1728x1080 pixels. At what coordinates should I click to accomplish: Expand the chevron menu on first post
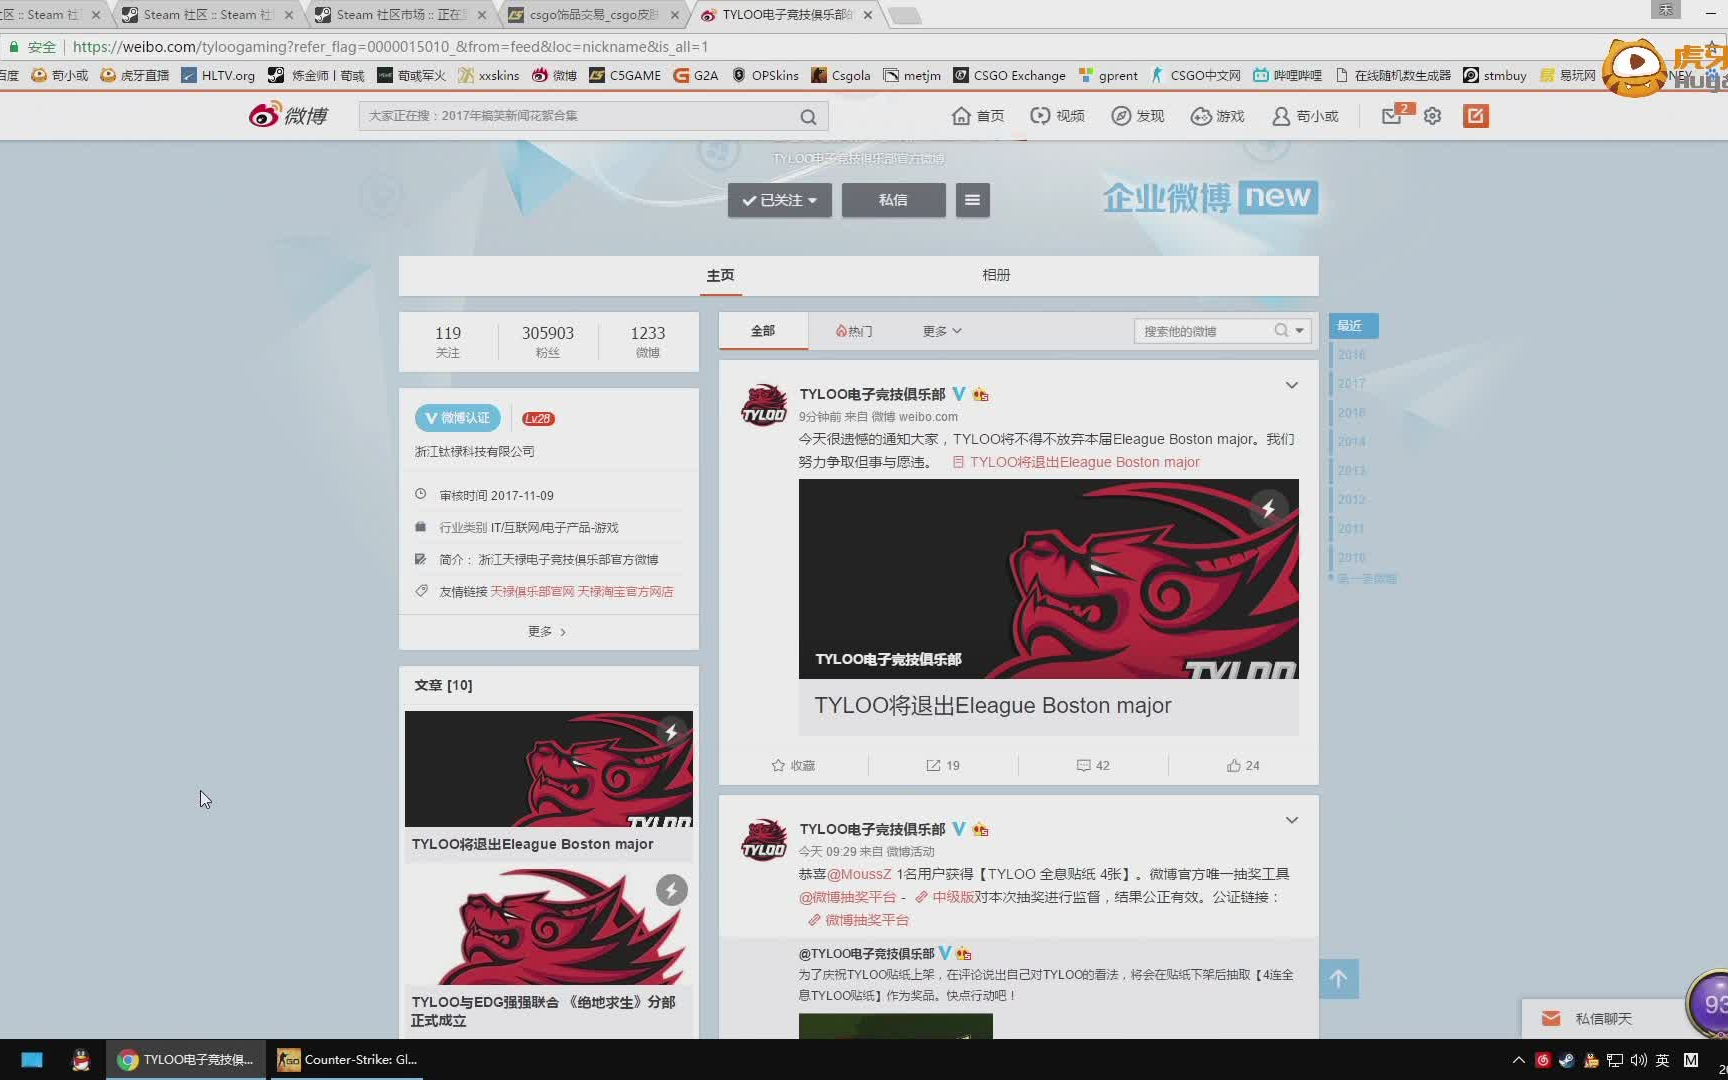(1292, 385)
